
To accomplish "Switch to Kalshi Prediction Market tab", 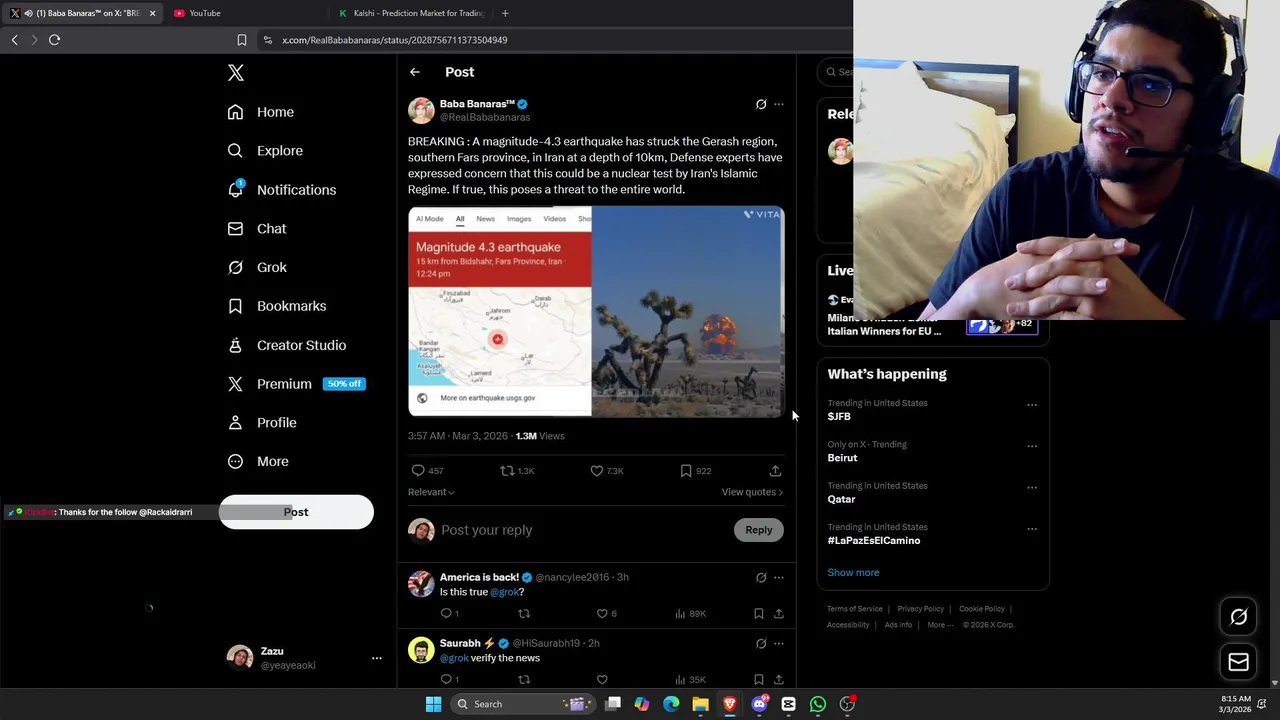I will pyautogui.click(x=410, y=13).
